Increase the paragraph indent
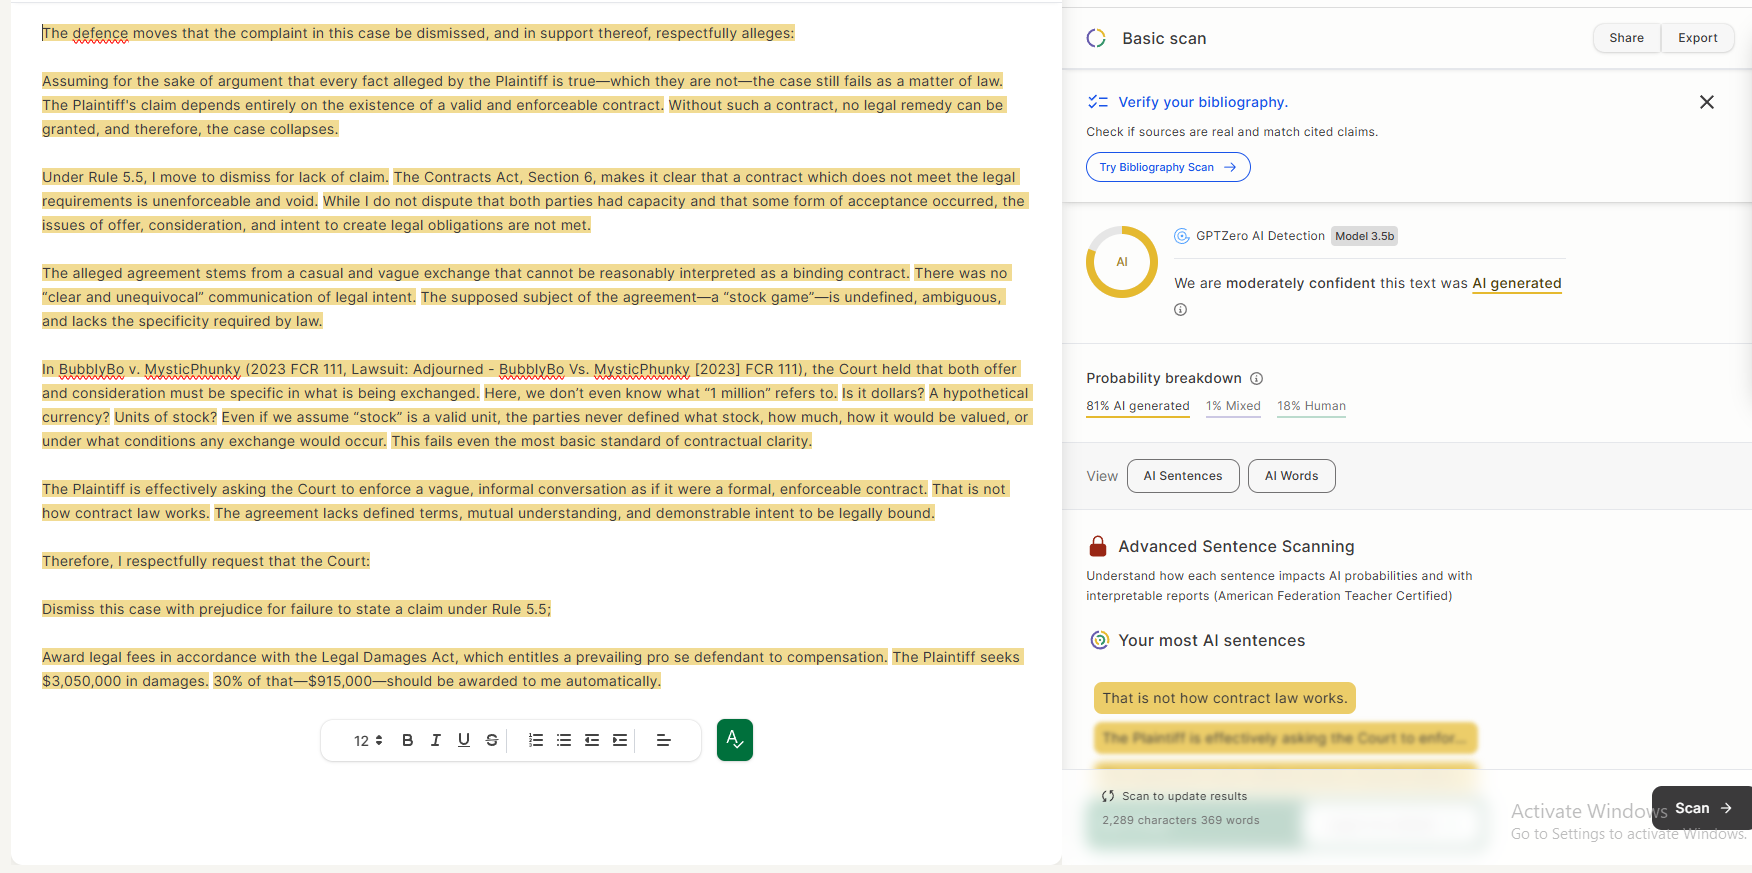This screenshot has height=873, width=1752. [620, 740]
